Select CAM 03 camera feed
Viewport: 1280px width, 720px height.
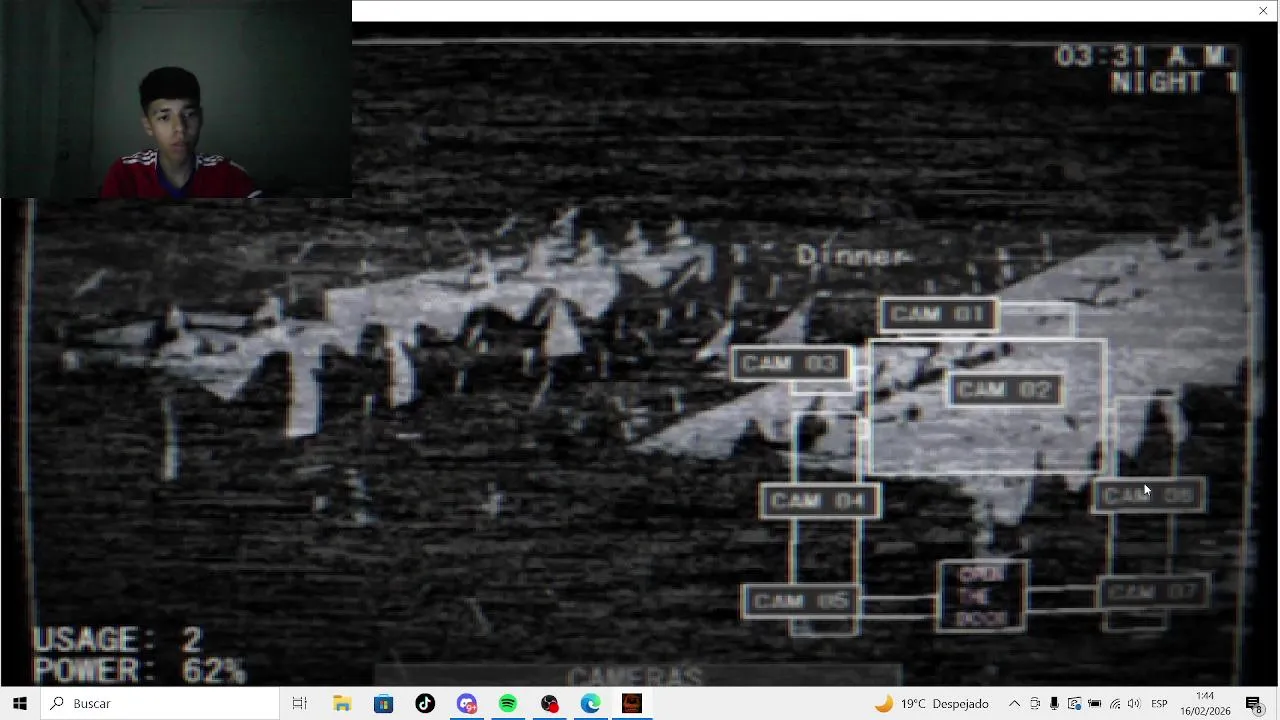791,364
